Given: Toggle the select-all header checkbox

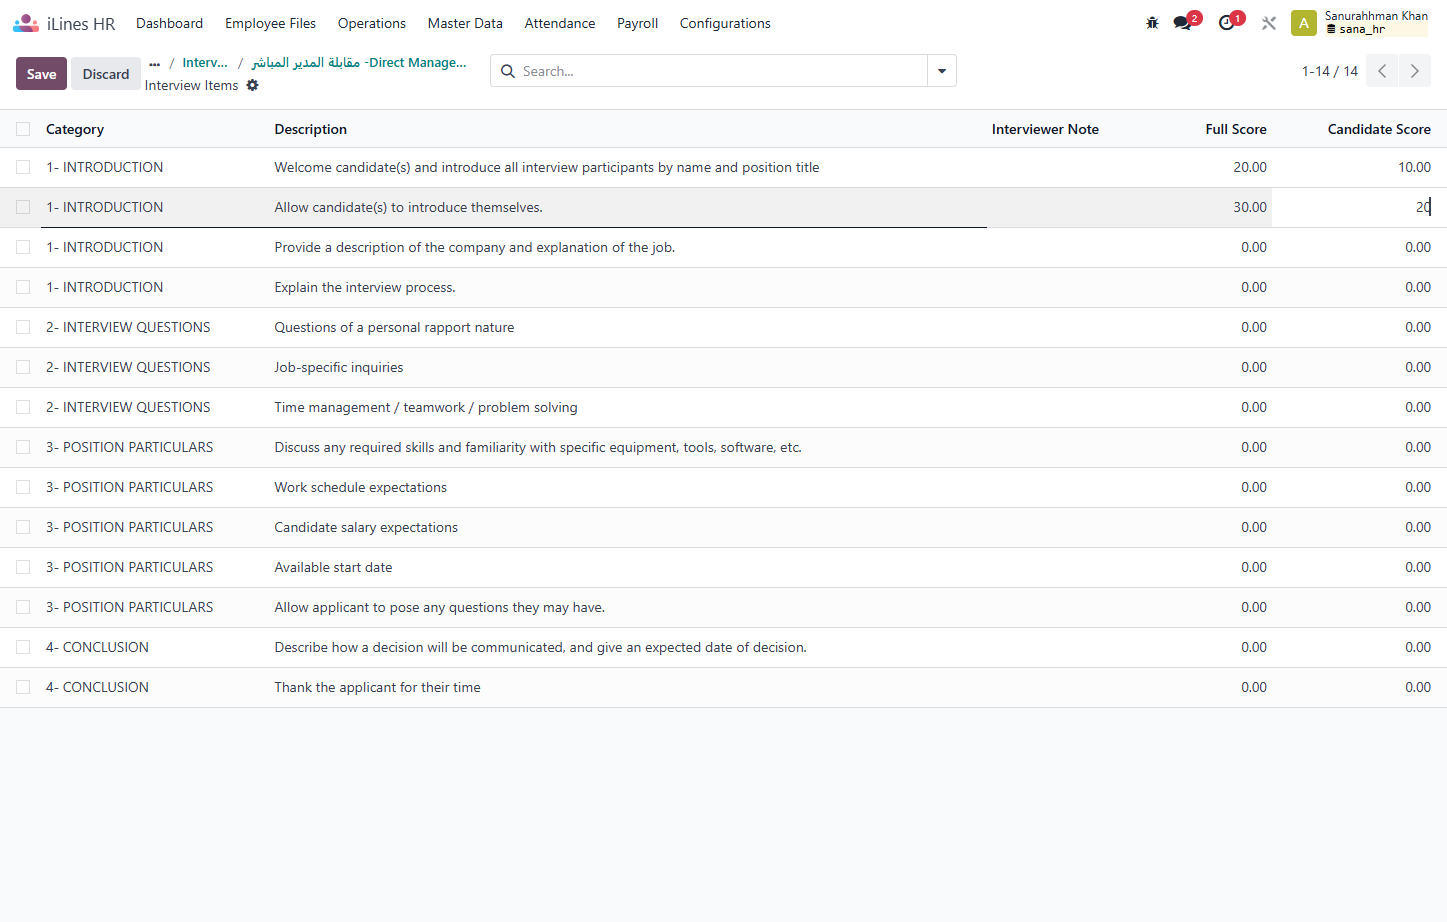Looking at the screenshot, I should [x=23, y=129].
